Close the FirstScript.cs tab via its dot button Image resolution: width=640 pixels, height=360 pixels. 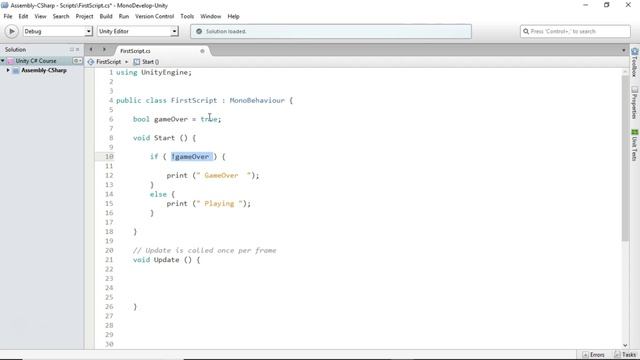[202, 51]
